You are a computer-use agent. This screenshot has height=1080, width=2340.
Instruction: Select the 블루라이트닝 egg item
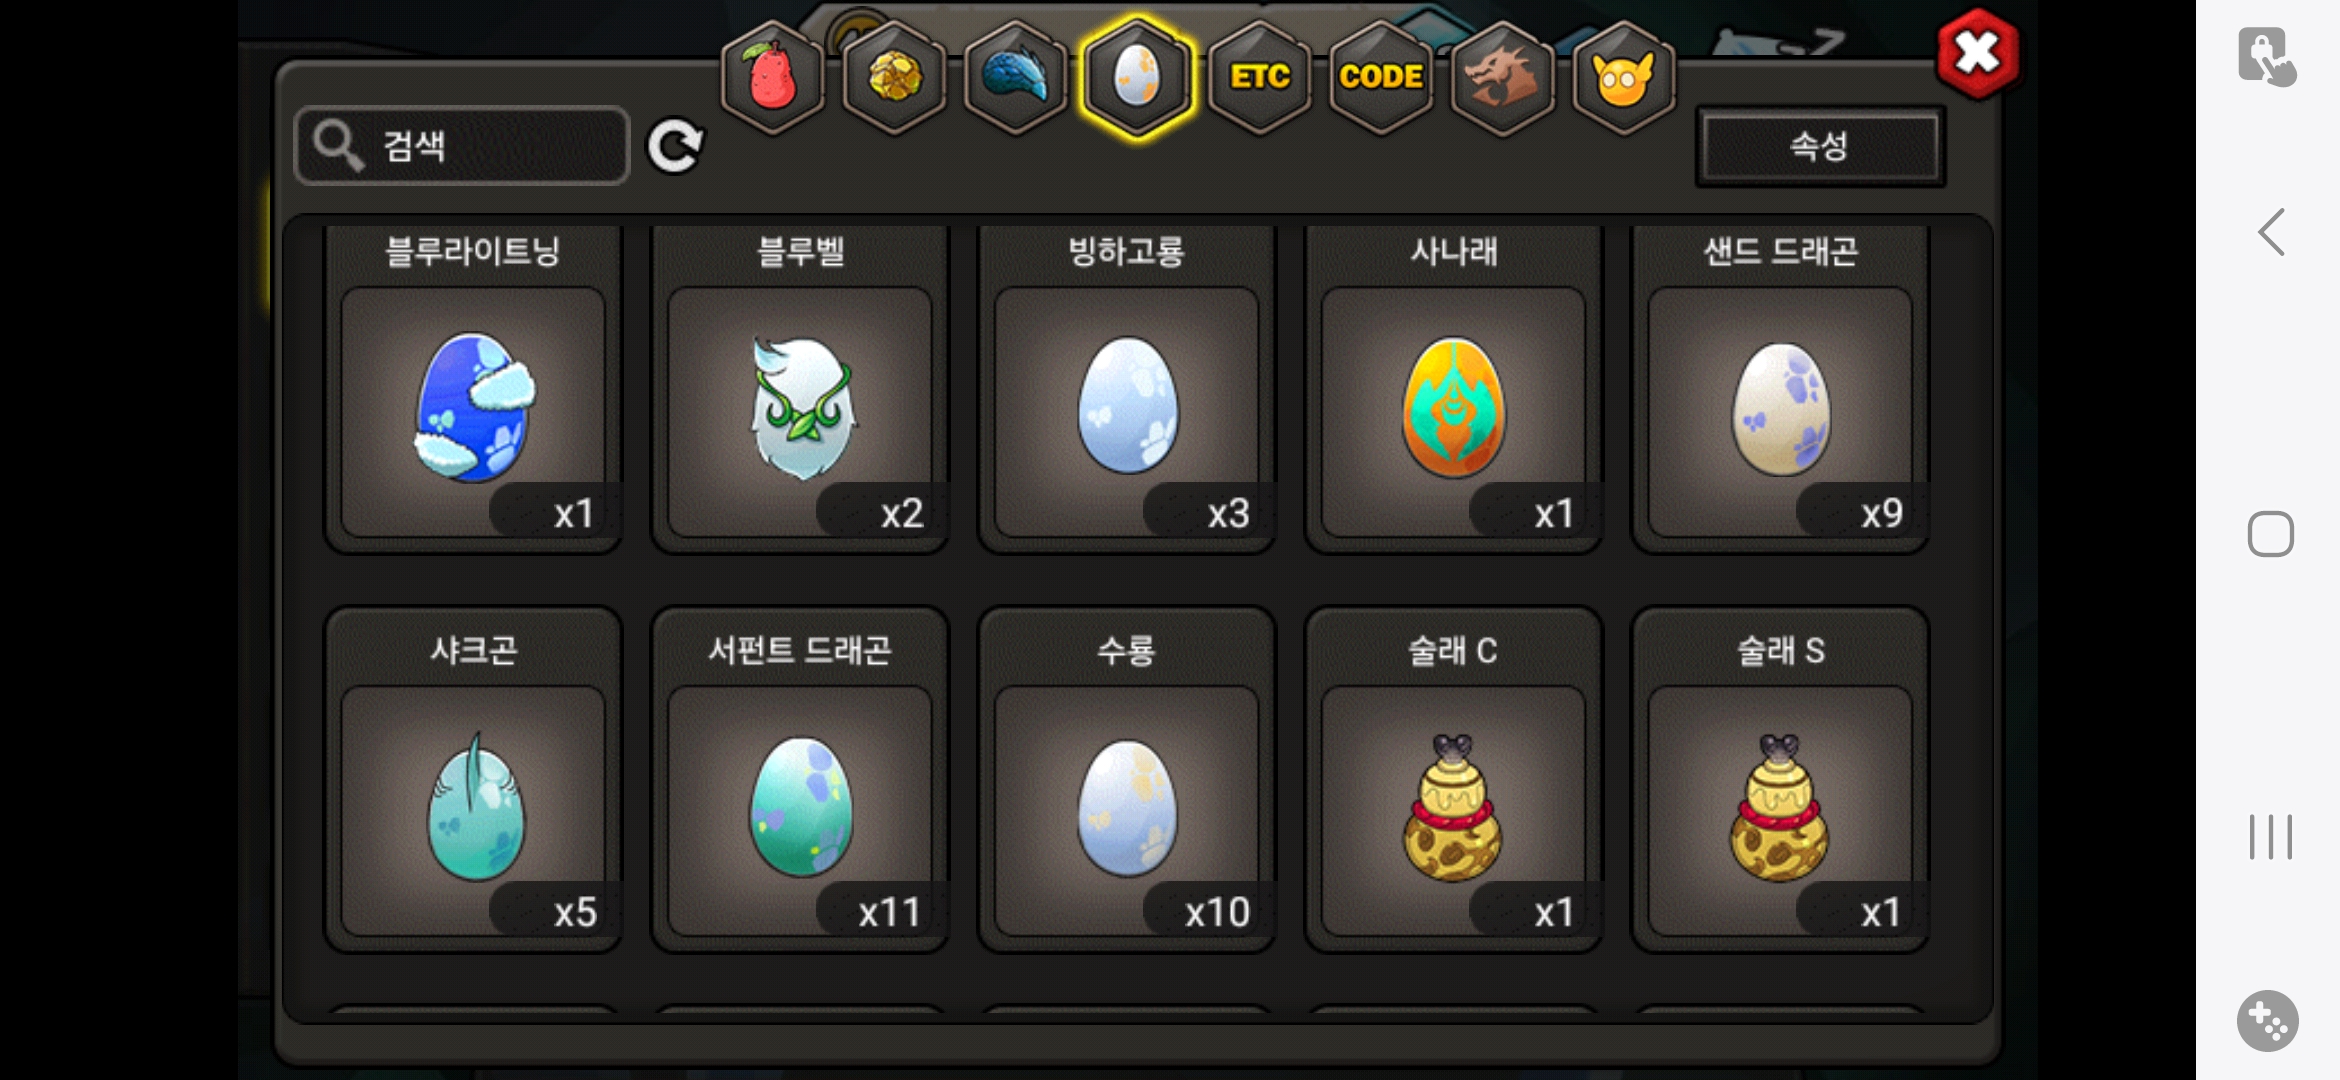pos(474,389)
